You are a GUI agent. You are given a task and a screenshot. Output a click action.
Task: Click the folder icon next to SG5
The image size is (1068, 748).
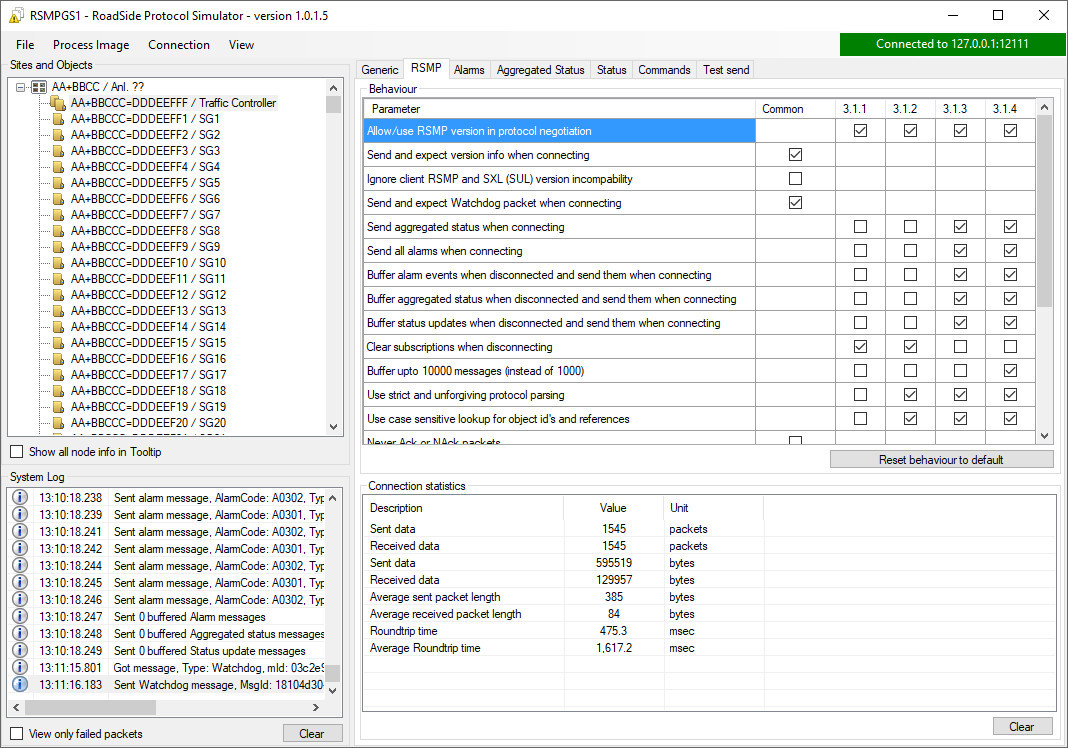click(58, 183)
